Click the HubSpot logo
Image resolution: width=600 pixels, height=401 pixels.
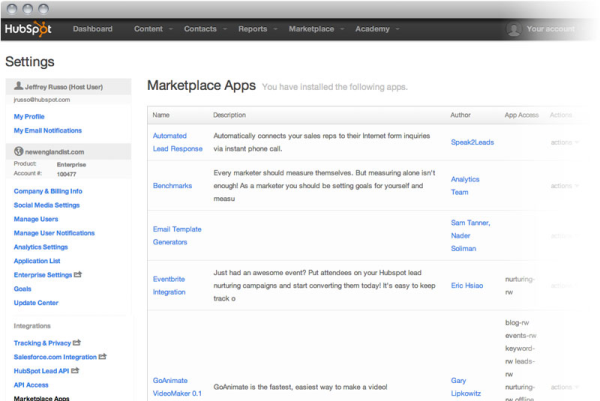(x=29, y=30)
